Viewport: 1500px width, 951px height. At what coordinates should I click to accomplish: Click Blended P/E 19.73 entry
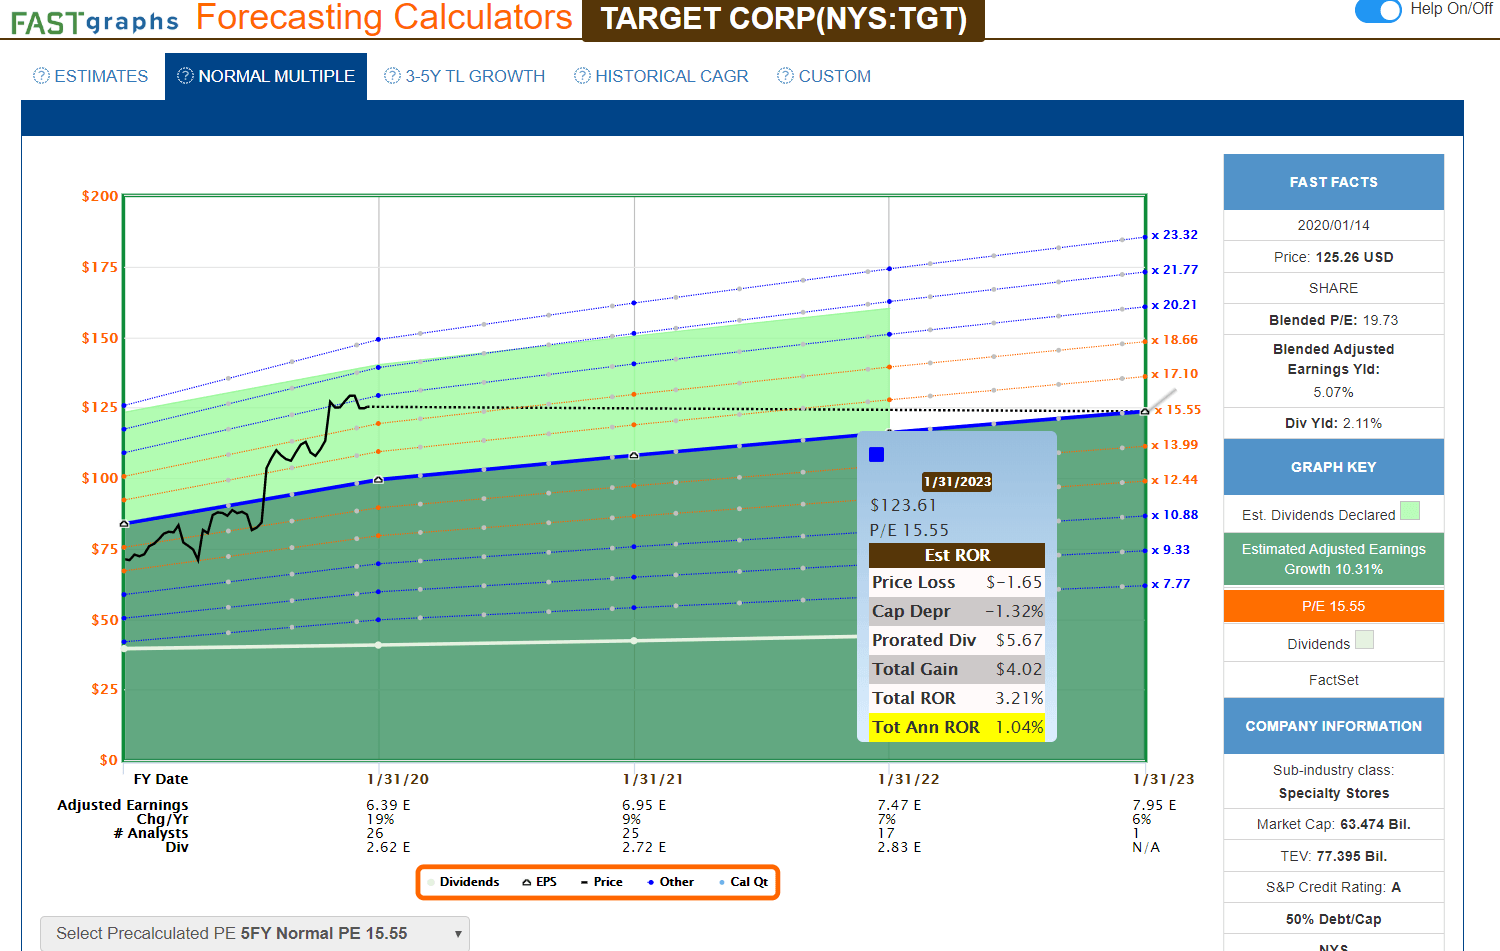(1334, 320)
